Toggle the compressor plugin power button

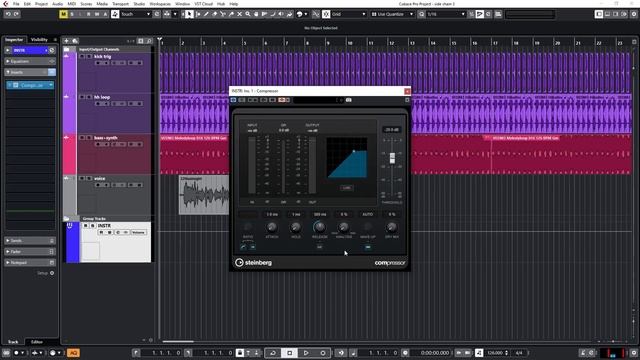233,100
